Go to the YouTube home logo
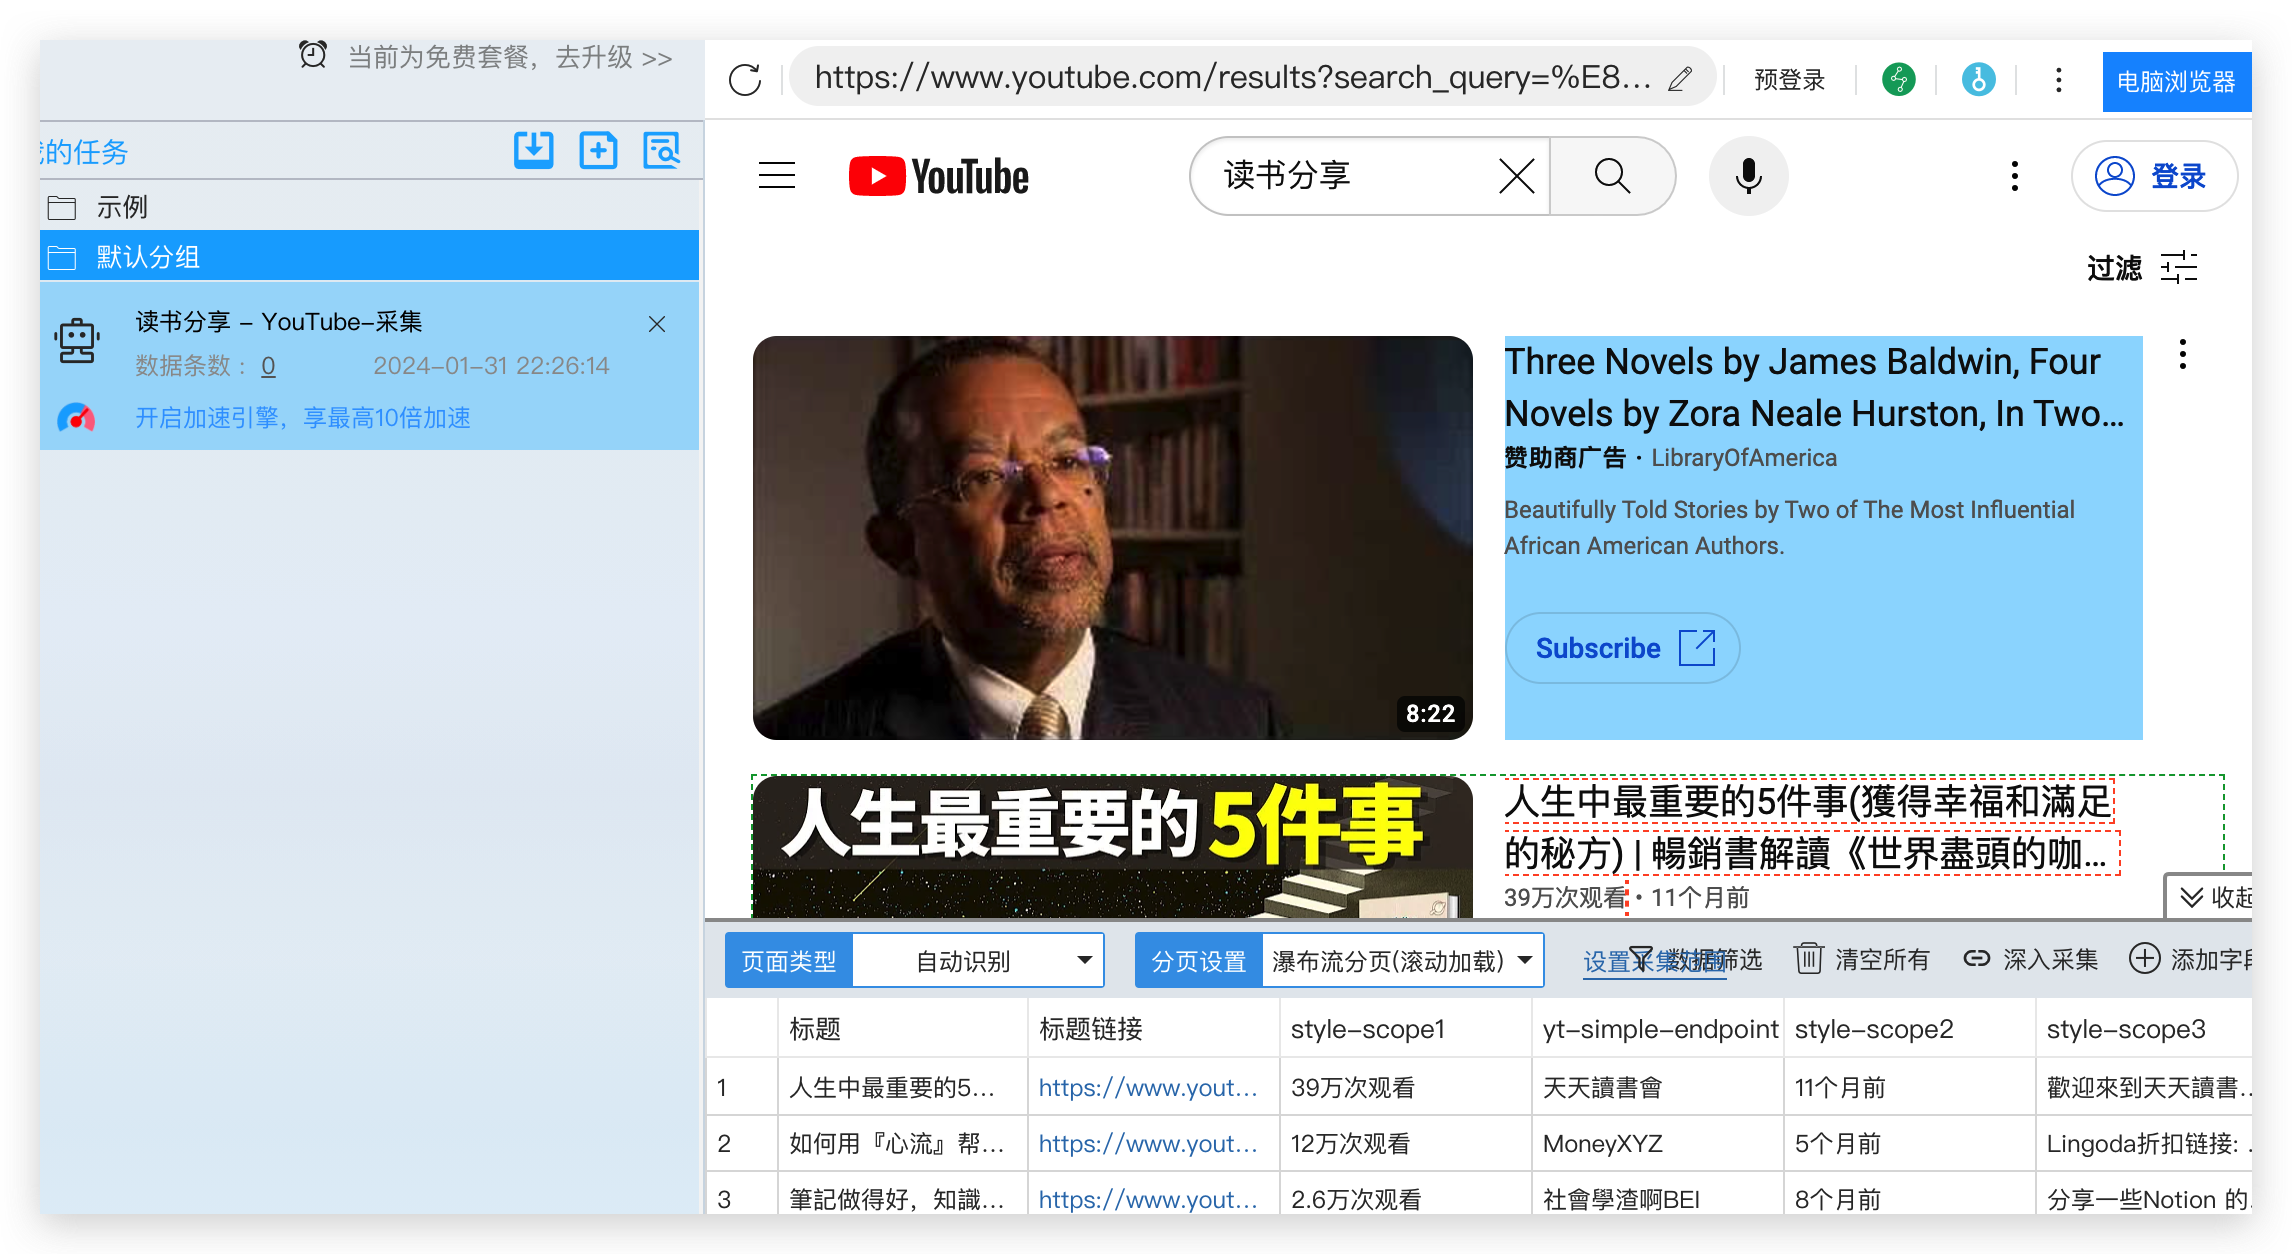2292x1254 pixels. click(x=938, y=176)
